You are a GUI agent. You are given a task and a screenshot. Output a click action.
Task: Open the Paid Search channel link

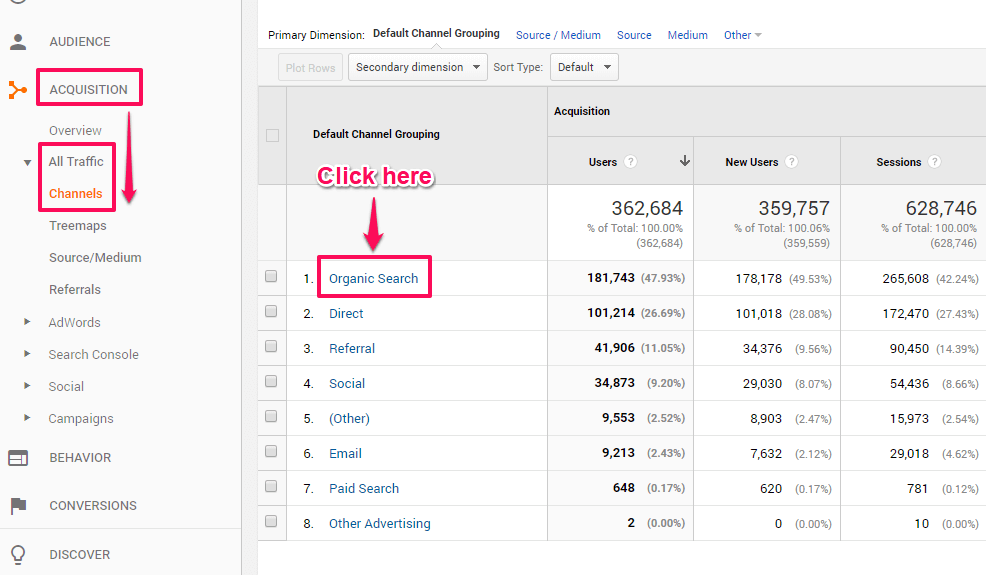[364, 489]
